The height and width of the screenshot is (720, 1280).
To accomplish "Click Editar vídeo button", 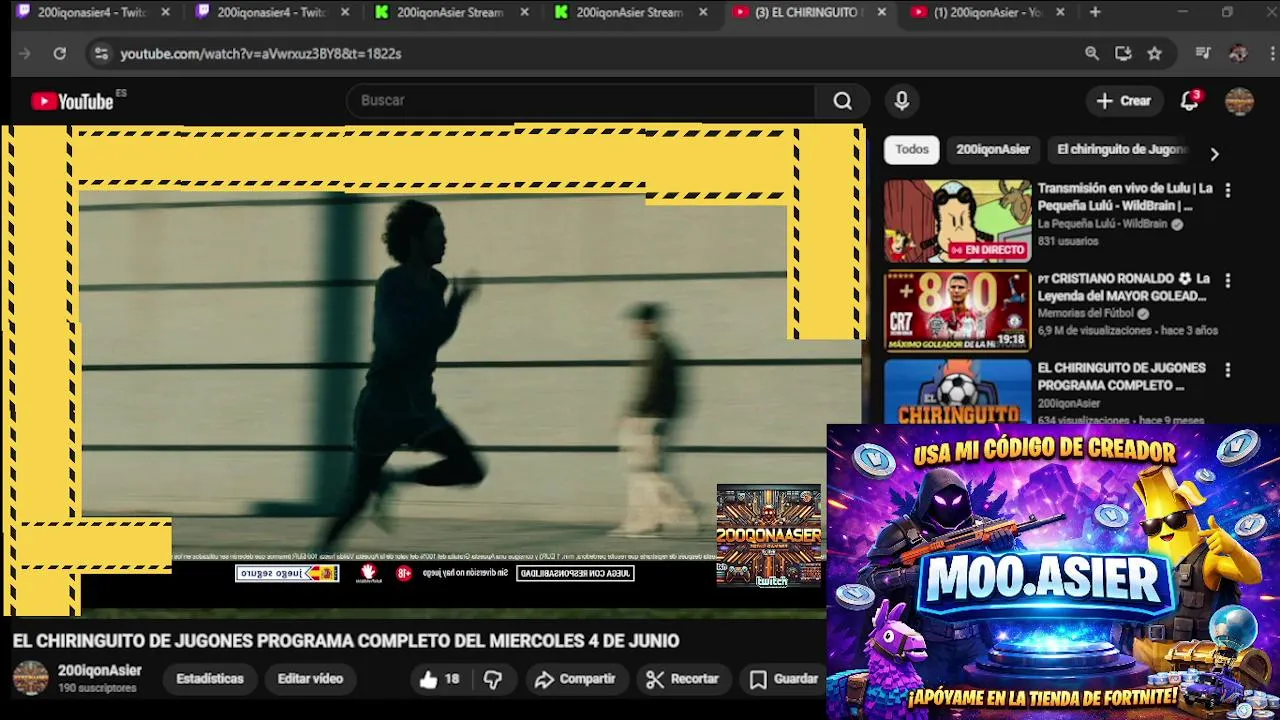I will (x=310, y=679).
